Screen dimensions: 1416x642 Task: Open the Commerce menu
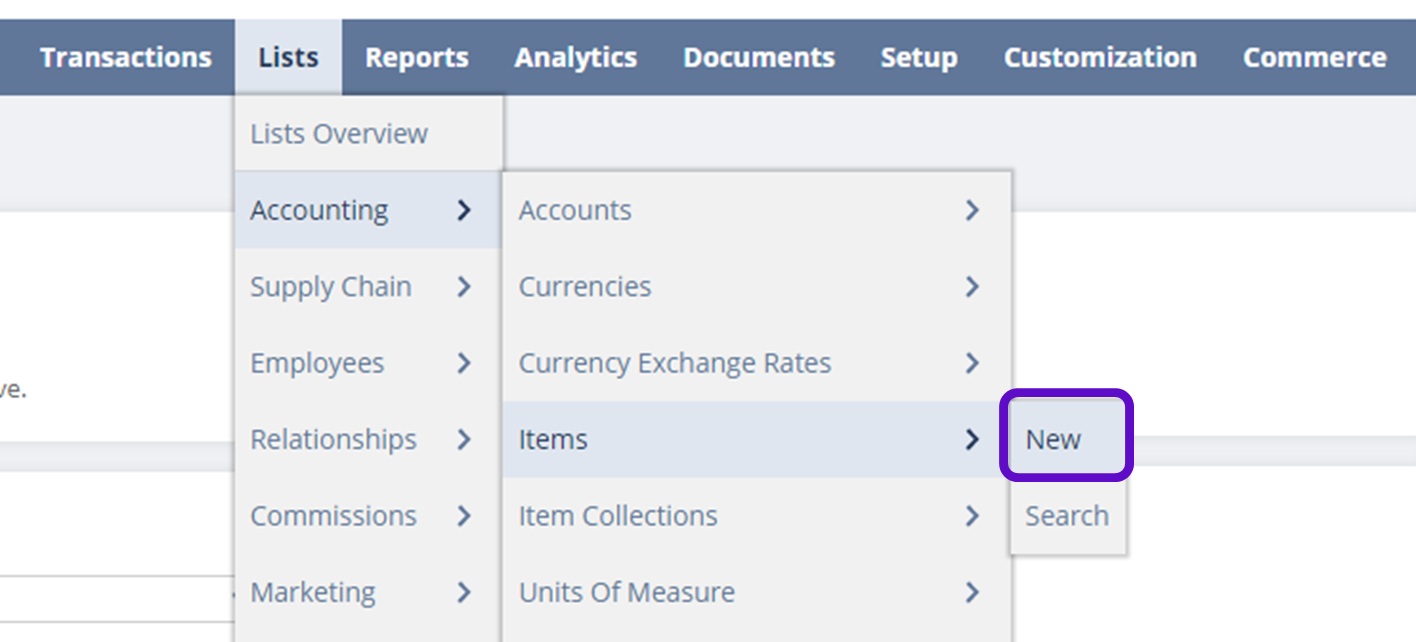(x=1313, y=58)
